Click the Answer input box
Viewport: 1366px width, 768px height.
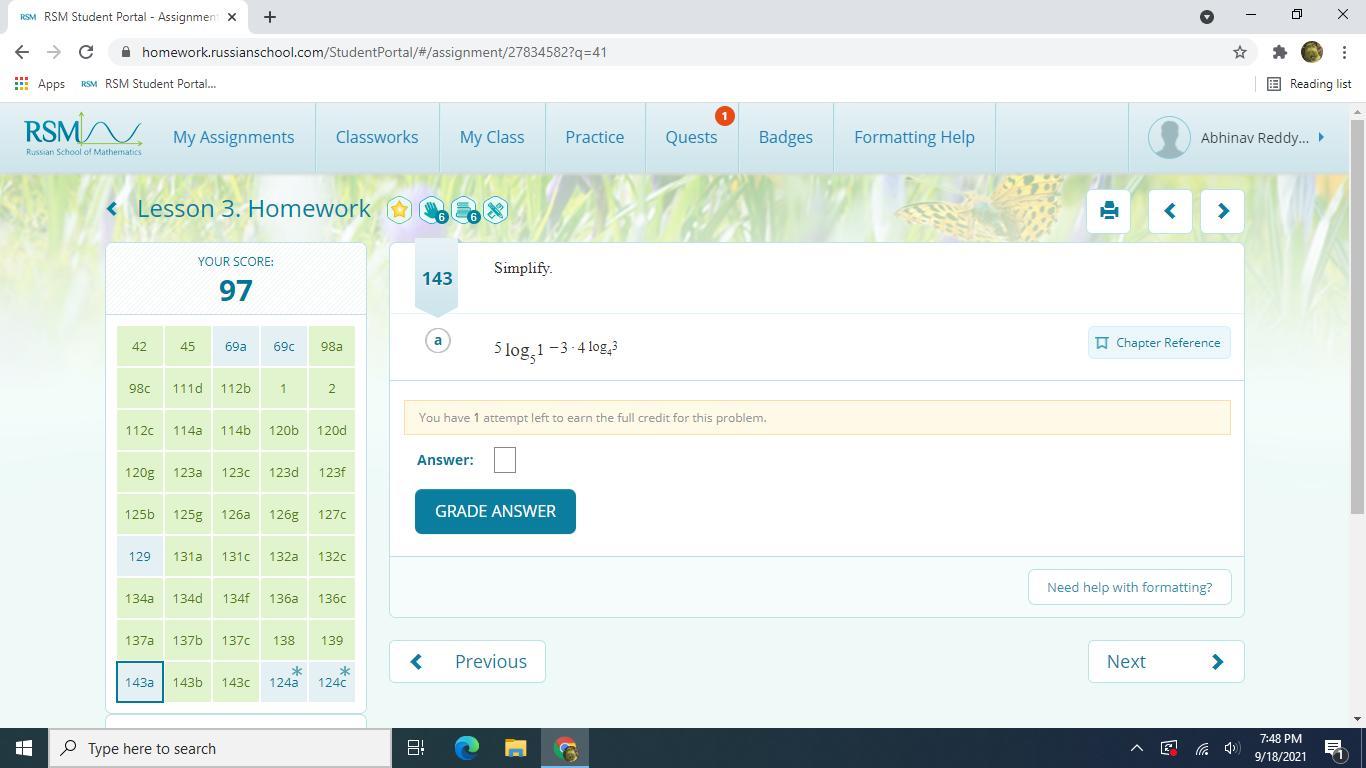[505, 460]
